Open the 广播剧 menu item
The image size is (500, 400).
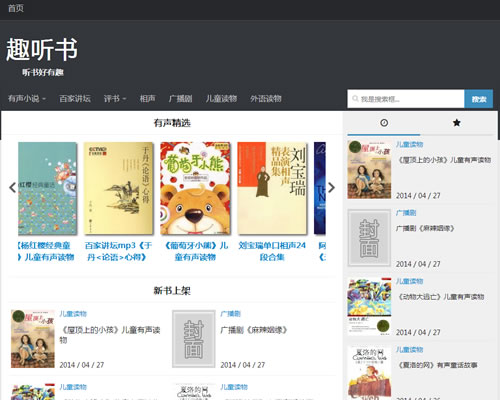(180, 98)
